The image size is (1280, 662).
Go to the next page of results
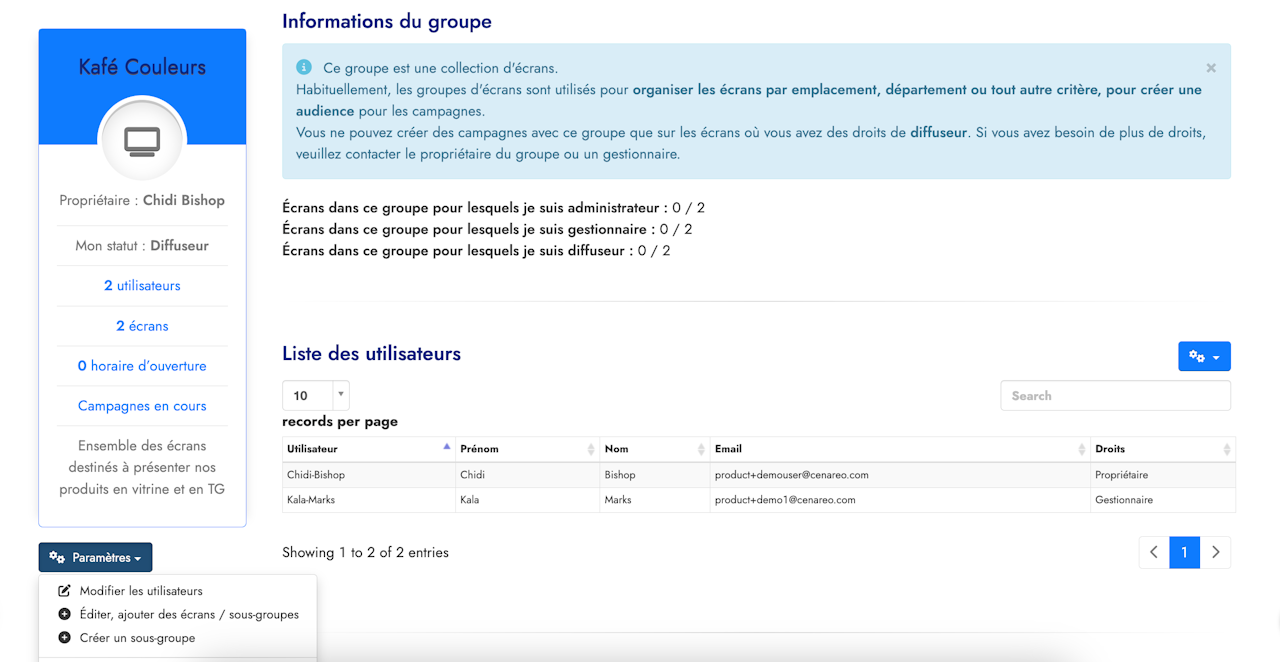point(1215,552)
